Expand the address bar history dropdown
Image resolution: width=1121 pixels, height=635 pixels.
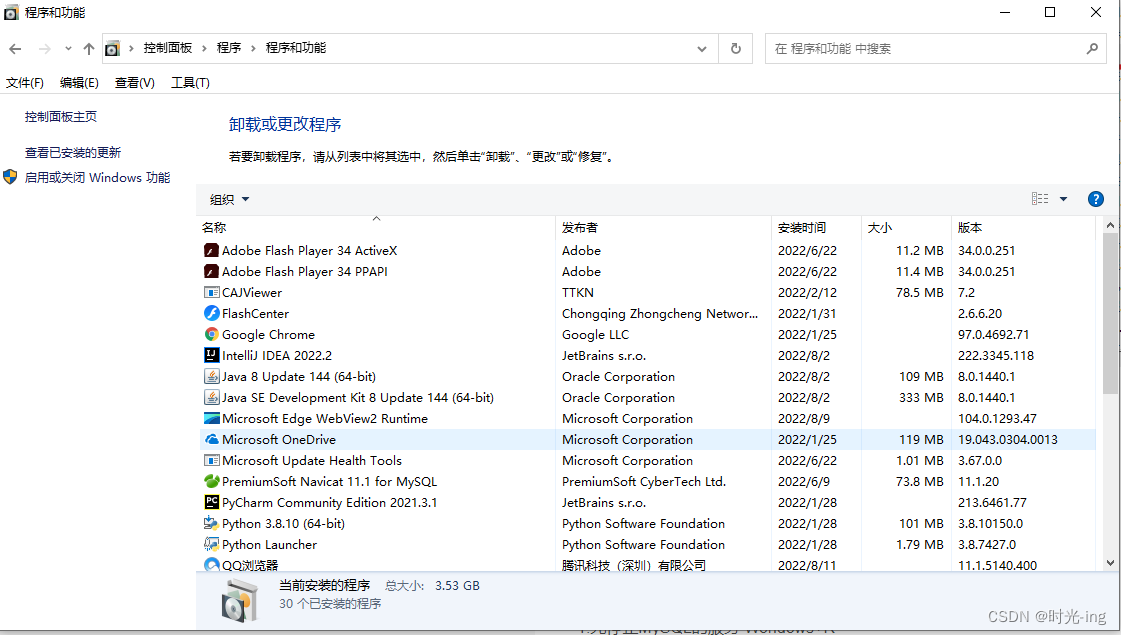point(702,49)
